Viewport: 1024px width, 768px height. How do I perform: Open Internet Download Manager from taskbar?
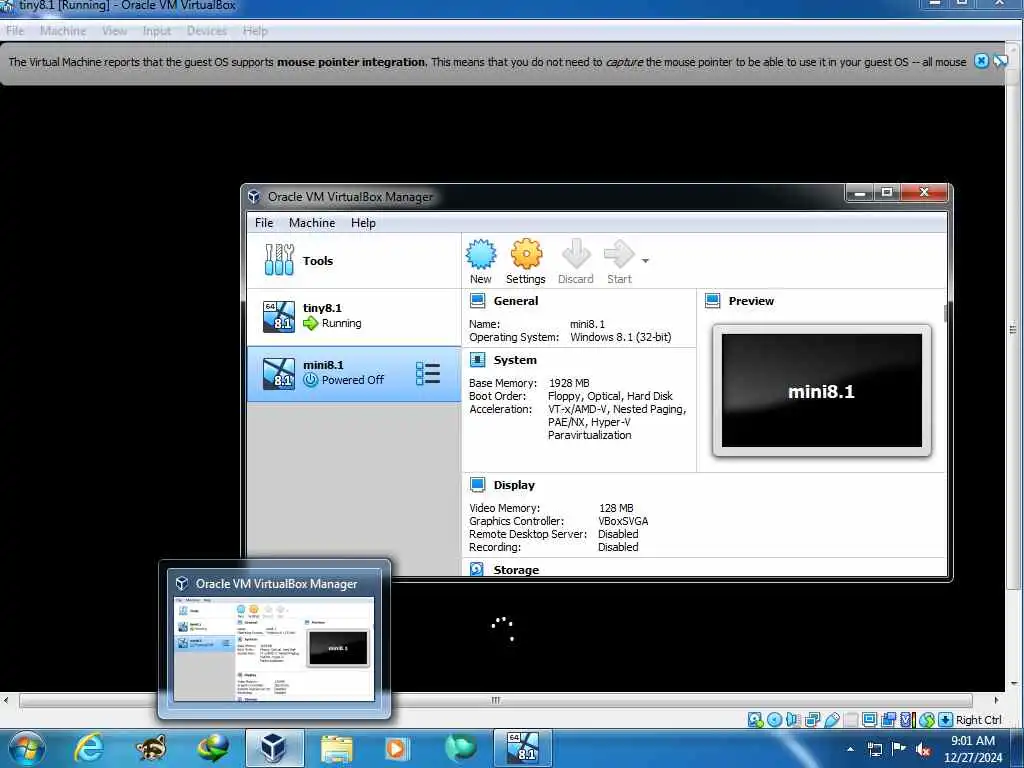click(212, 748)
